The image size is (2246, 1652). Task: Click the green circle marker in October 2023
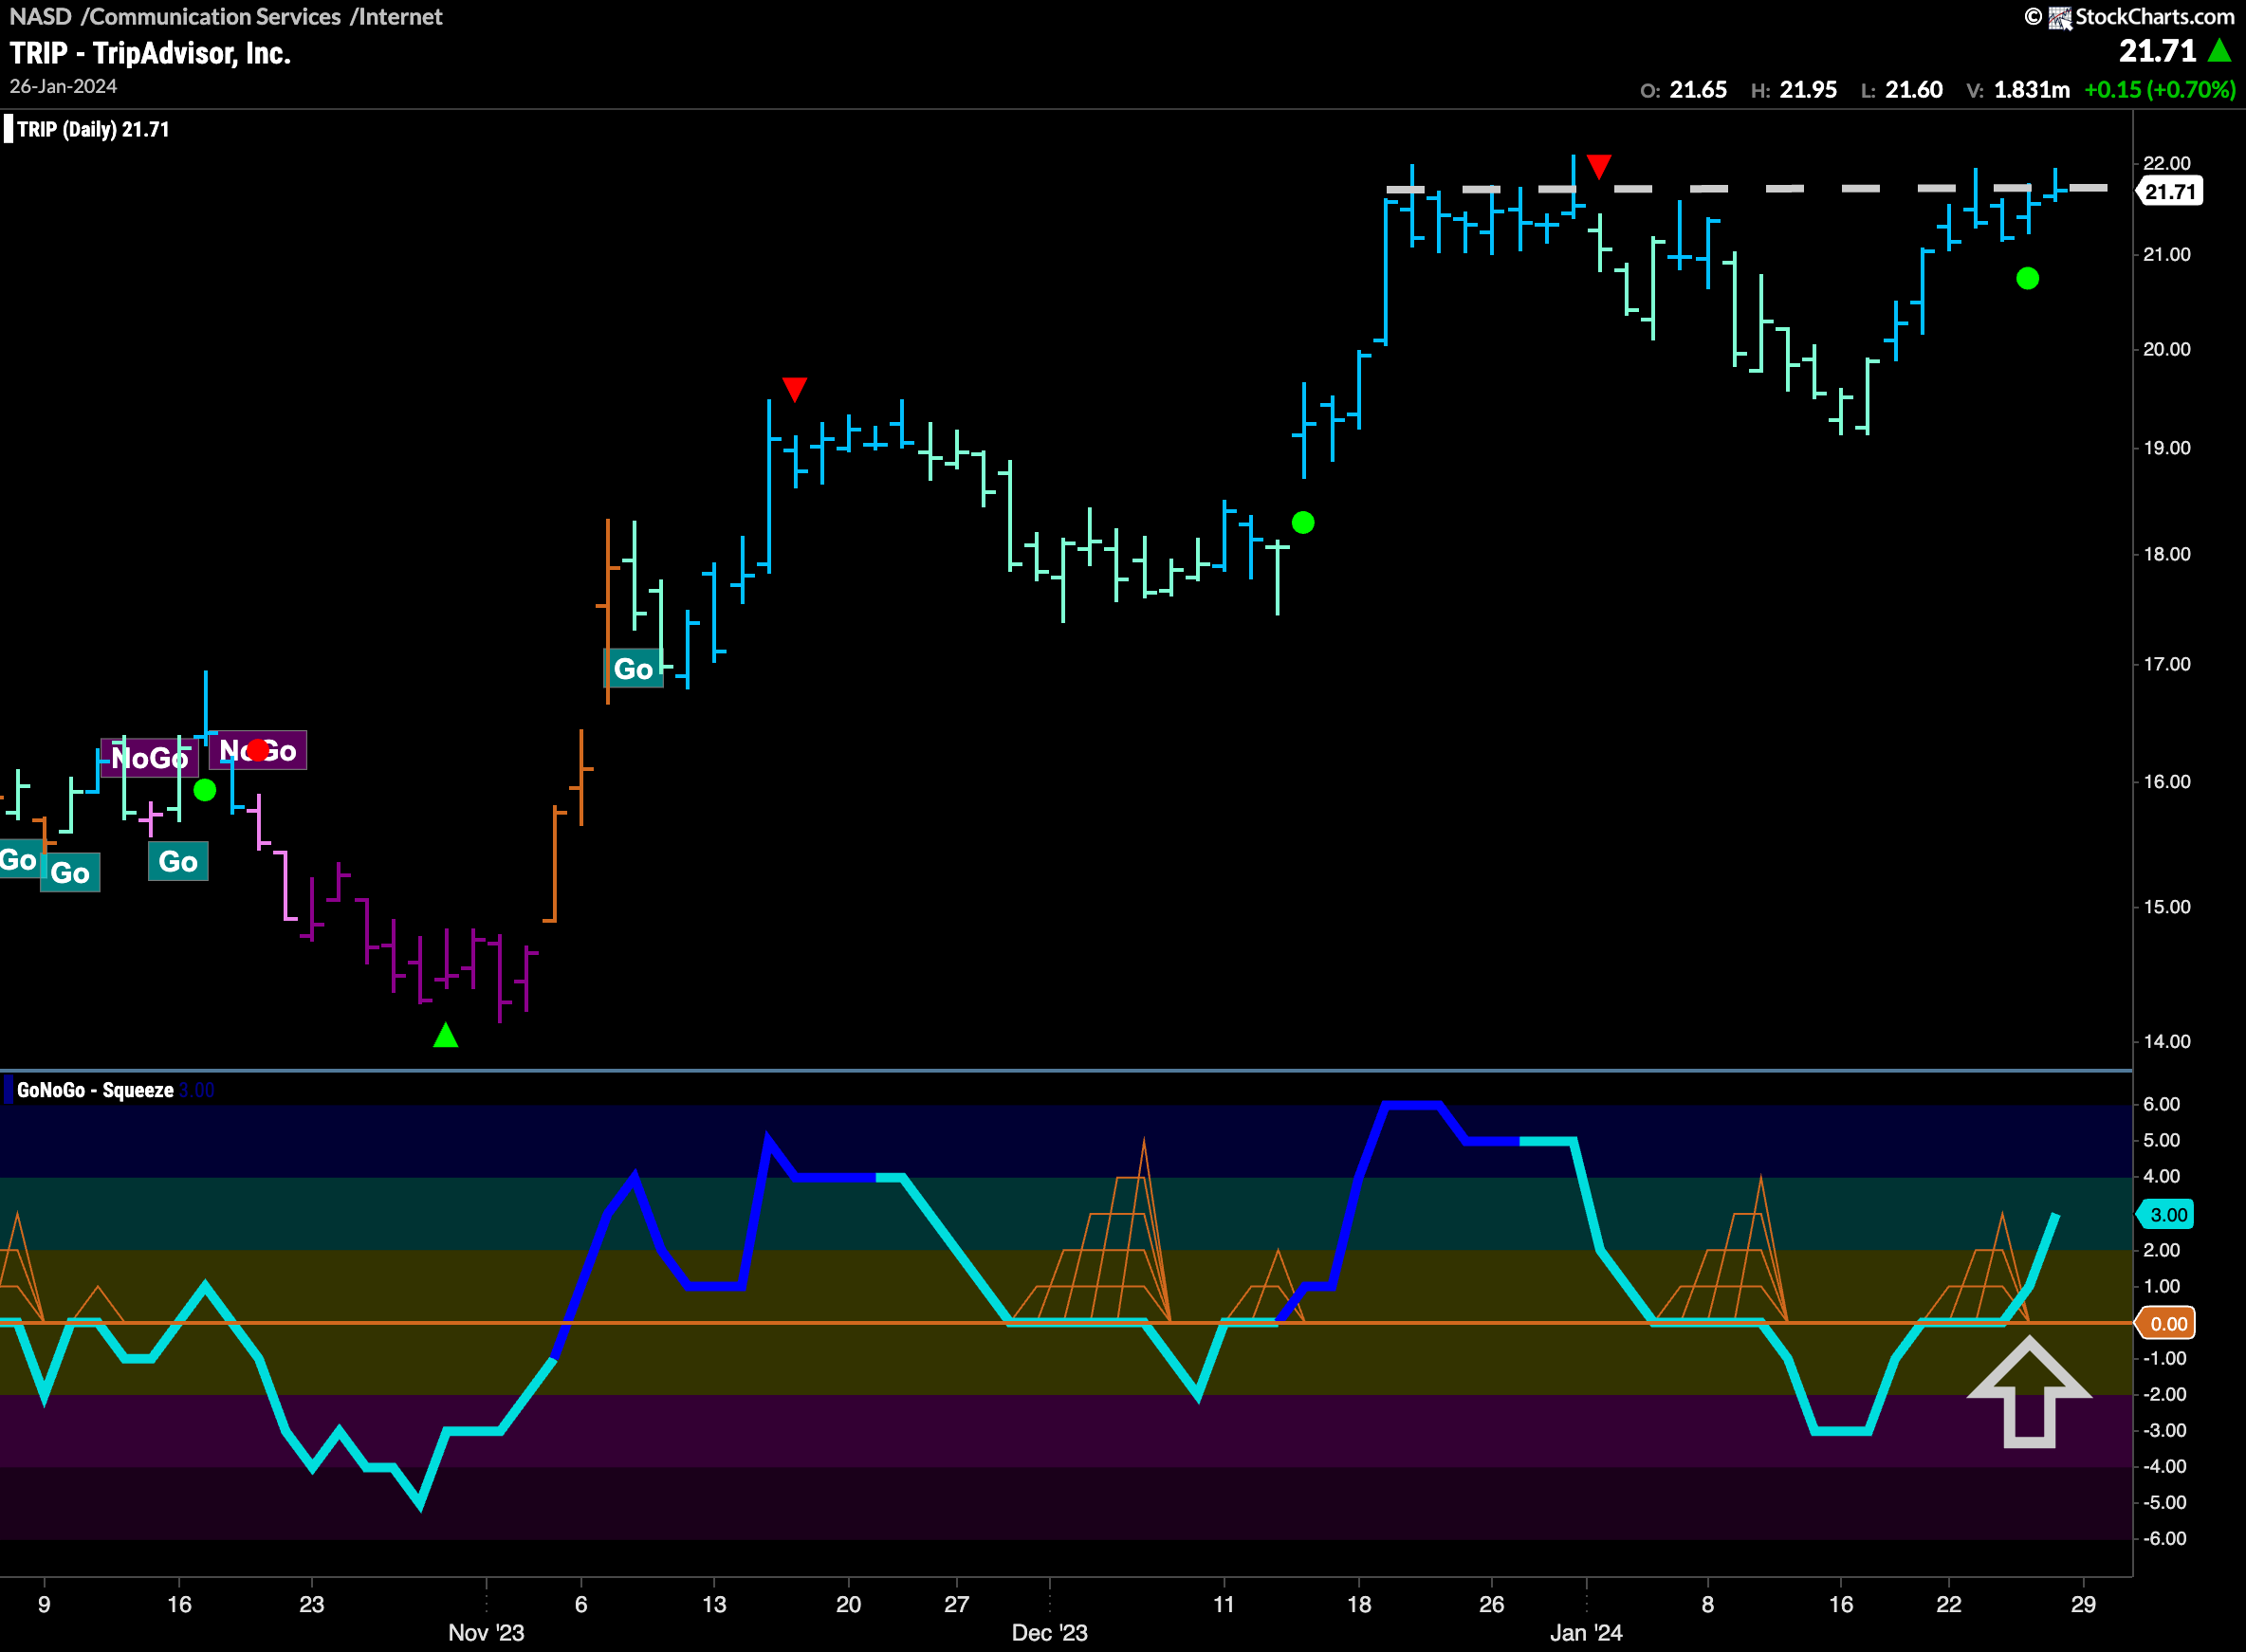click(x=205, y=790)
